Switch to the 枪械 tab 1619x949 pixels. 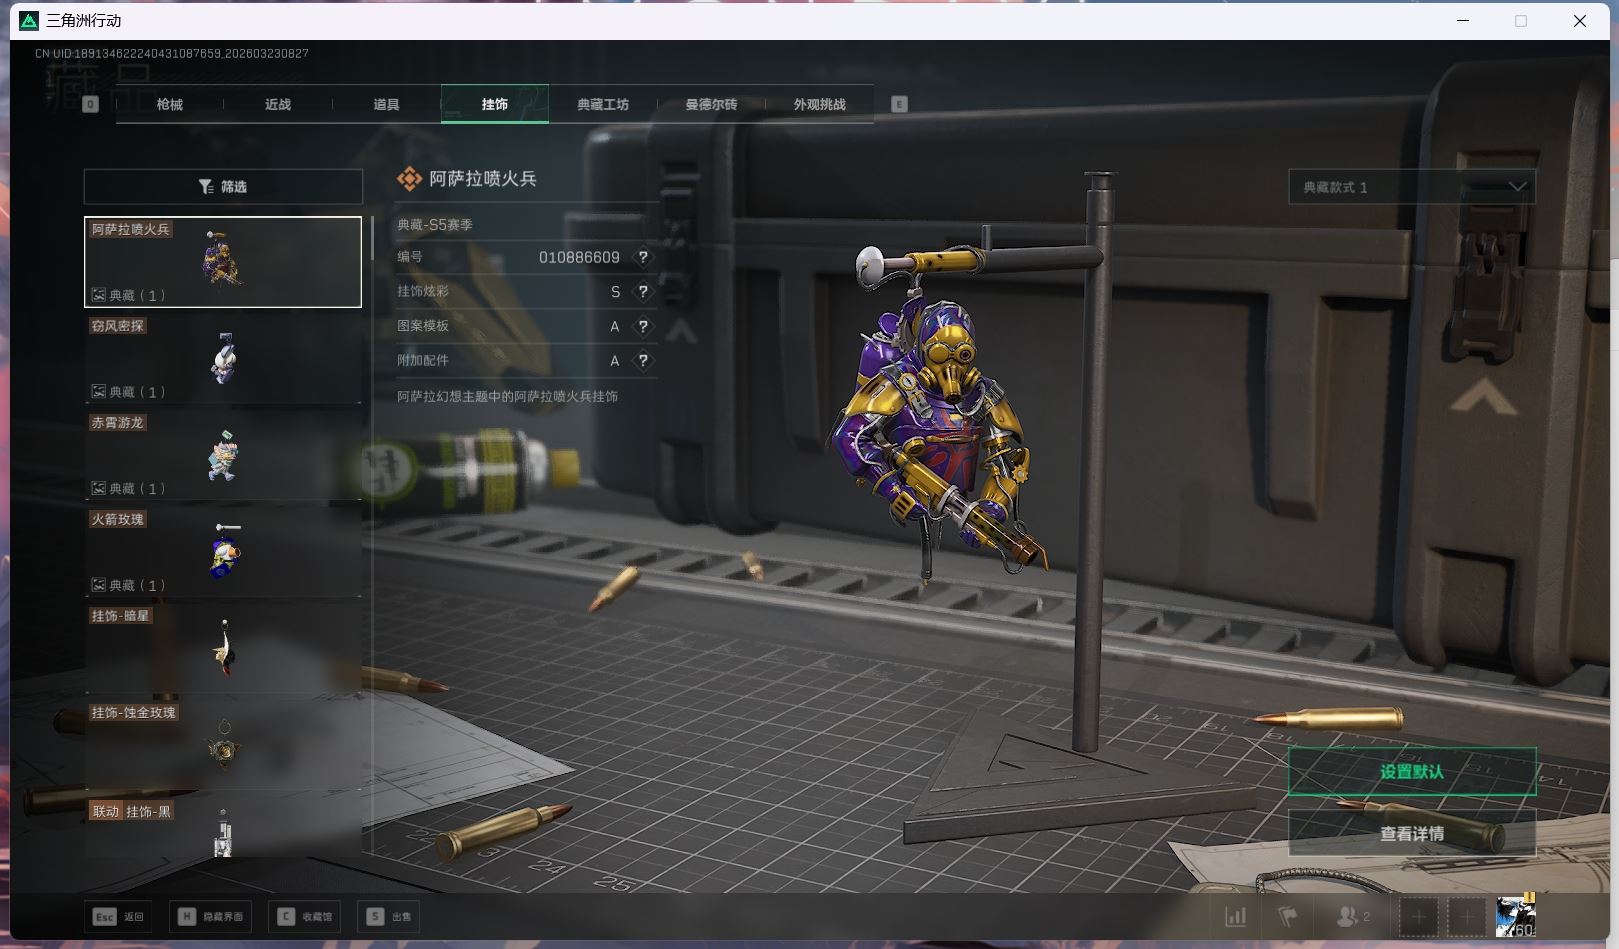[x=170, y=104]
